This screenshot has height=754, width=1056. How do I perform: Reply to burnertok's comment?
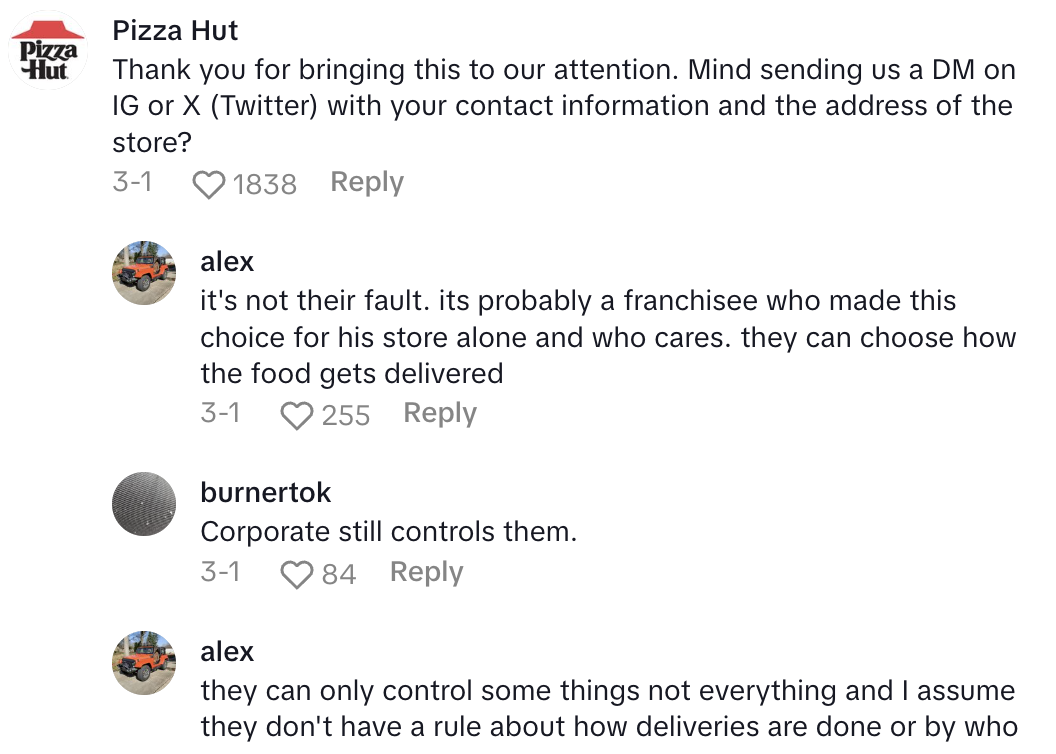point(426,572)
